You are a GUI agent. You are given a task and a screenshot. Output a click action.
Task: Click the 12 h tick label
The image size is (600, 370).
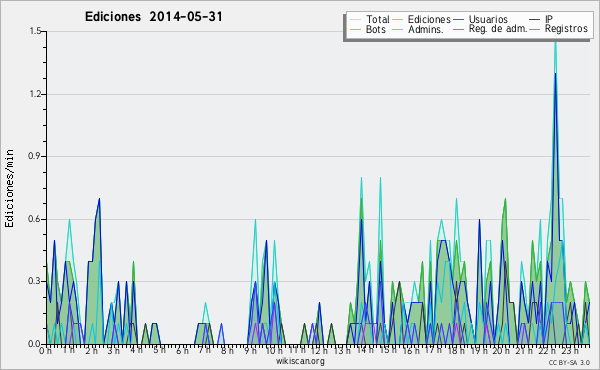click(317, 350)
